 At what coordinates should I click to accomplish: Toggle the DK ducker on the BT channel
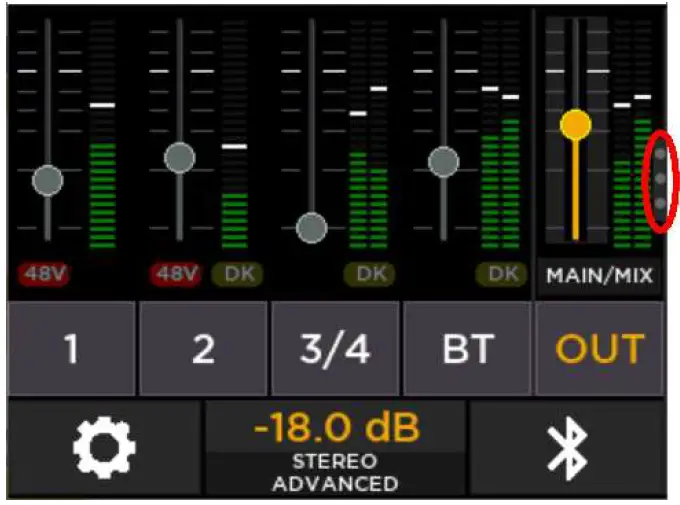[501, 274]
